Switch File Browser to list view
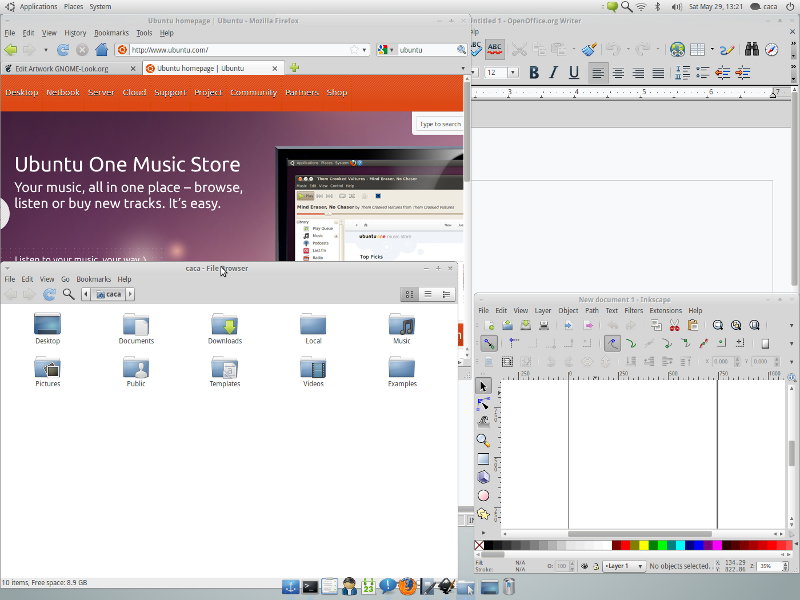 [428, 294]
